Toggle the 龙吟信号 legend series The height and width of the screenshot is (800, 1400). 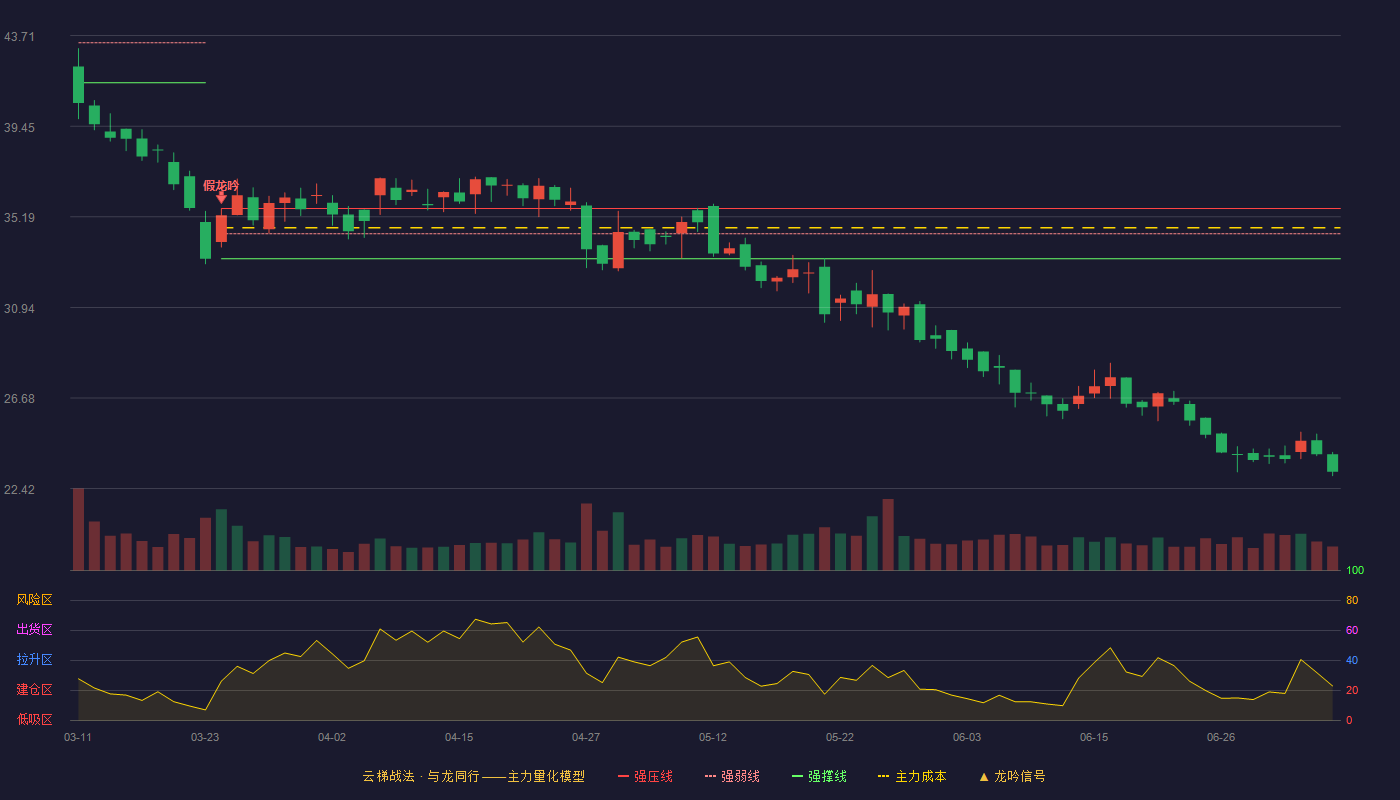click(x=1012, y=776)
